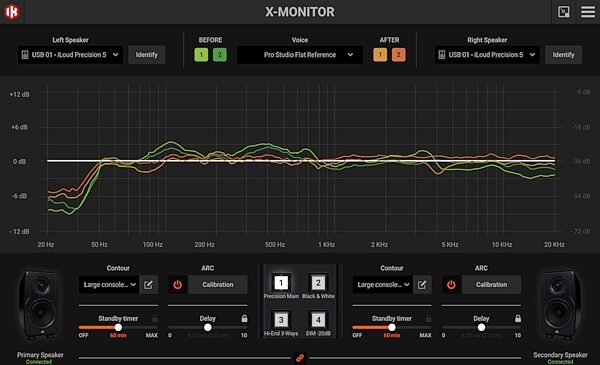Toggle the secondary speaker Delay lock
The width and height of the screenshot is (600, 365).
tap(518, 318)
